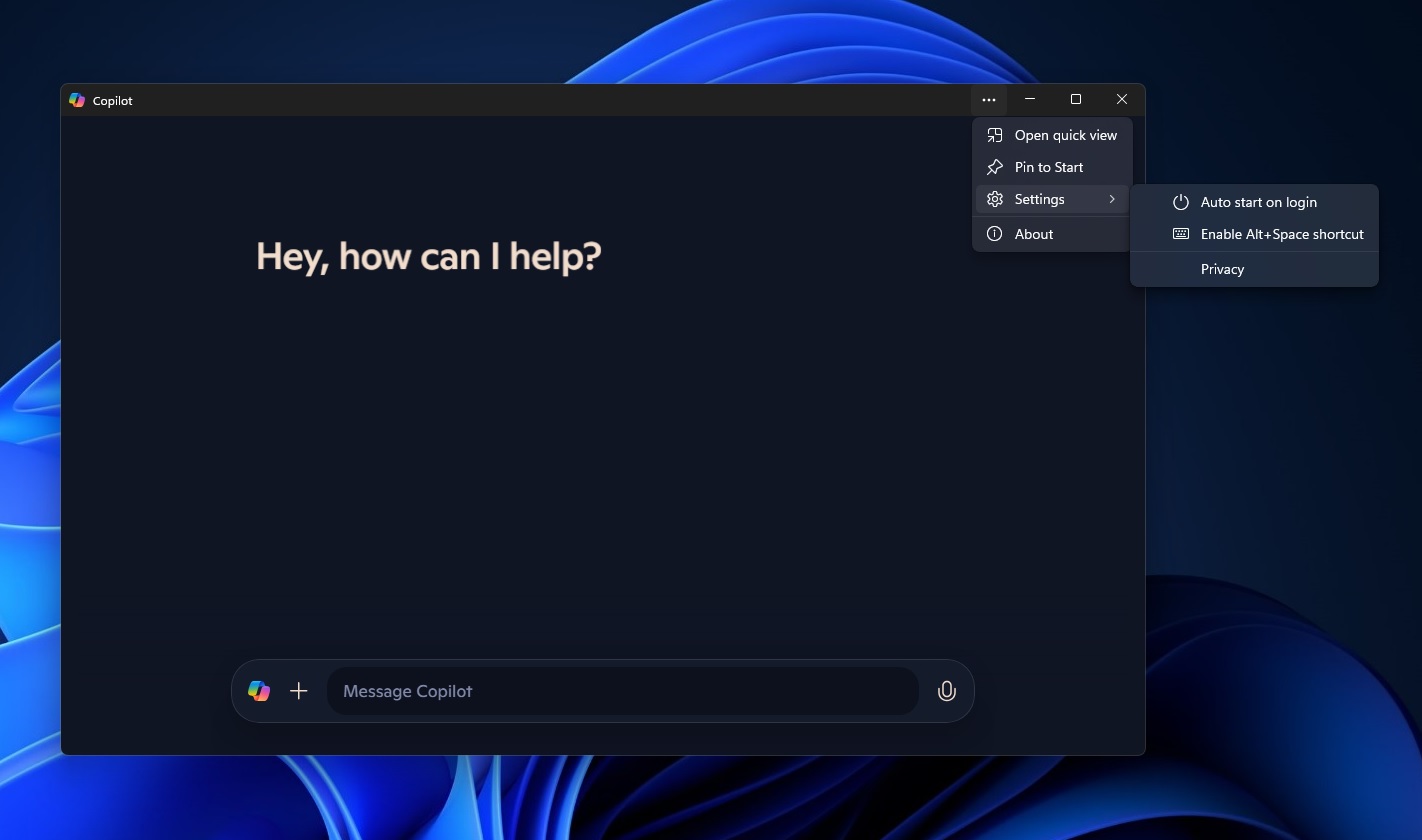Viewport: 1422px width, 840px height.
Task: Click the info icon next to About
Action: tap(994, 234)
